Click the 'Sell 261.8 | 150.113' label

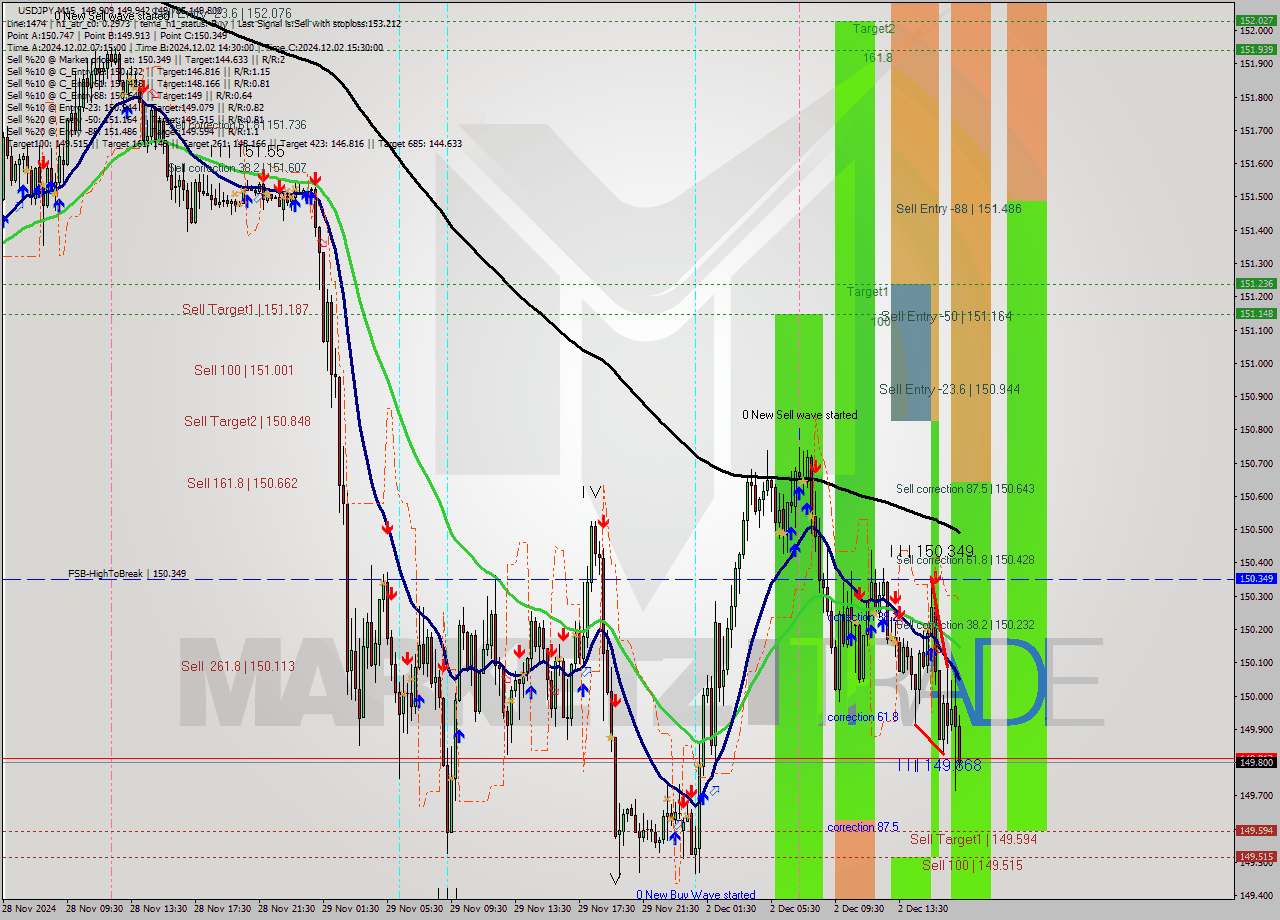(238, 666)
